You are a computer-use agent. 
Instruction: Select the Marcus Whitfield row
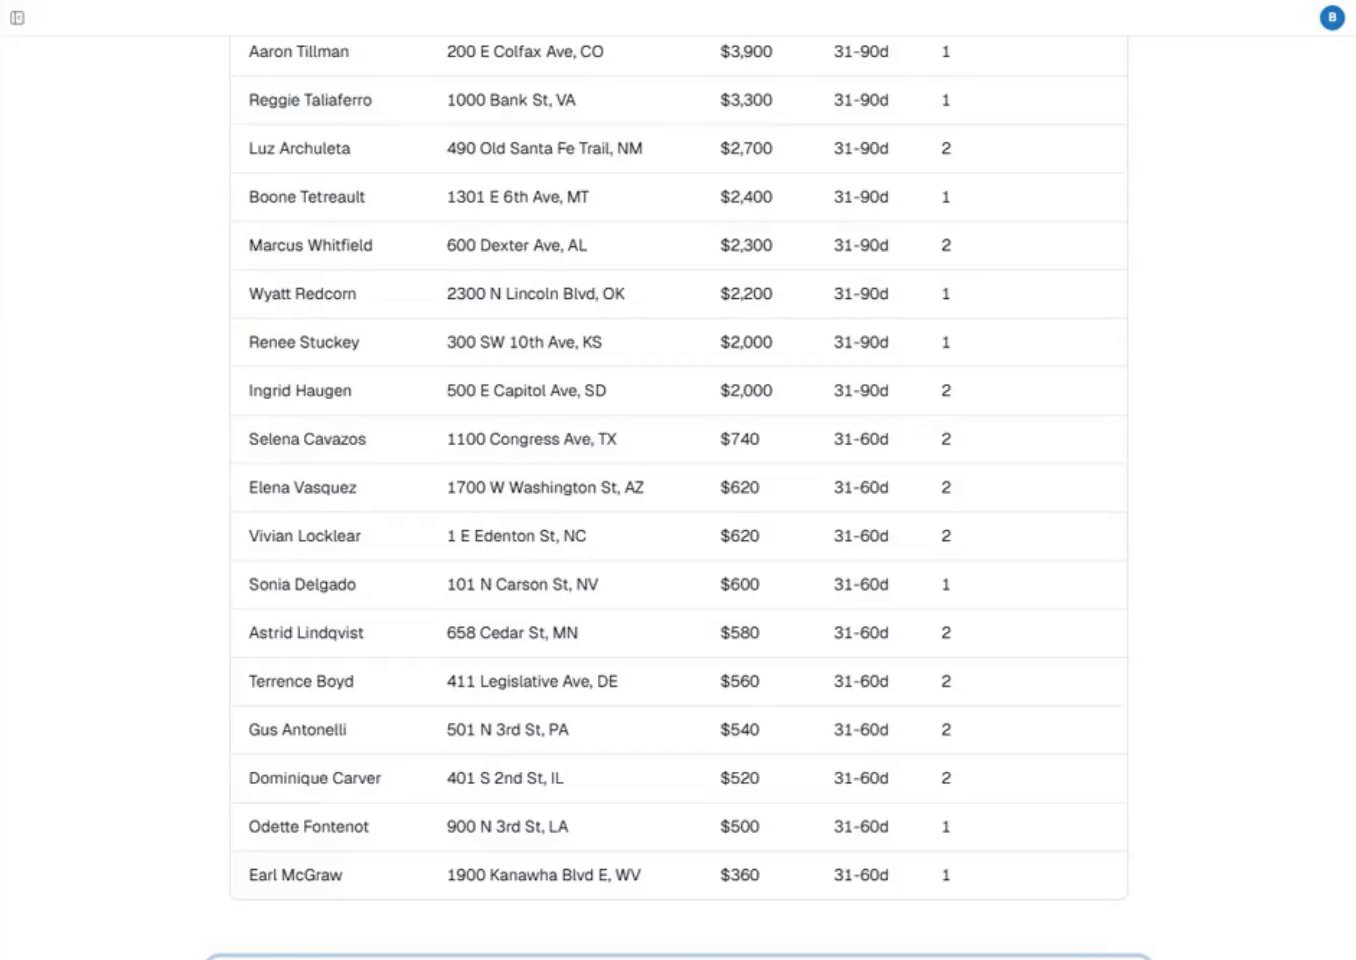tap(679, 245)
